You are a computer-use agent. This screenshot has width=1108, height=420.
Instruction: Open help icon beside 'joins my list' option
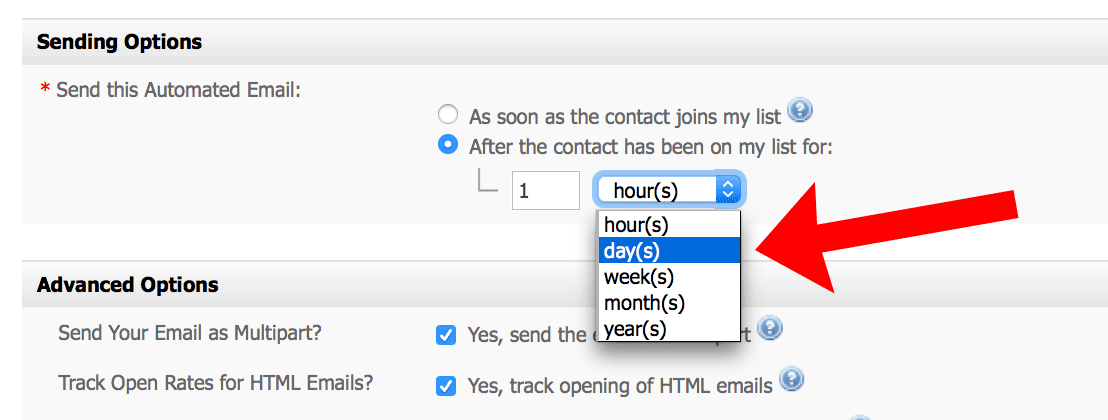[x=800, y=111]
